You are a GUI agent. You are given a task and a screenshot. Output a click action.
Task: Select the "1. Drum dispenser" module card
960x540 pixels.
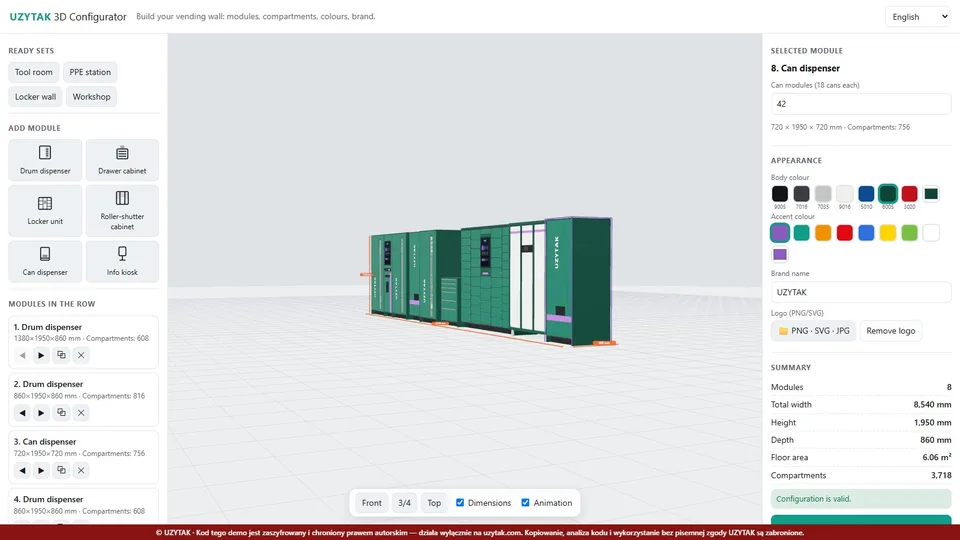pos(83,342)
